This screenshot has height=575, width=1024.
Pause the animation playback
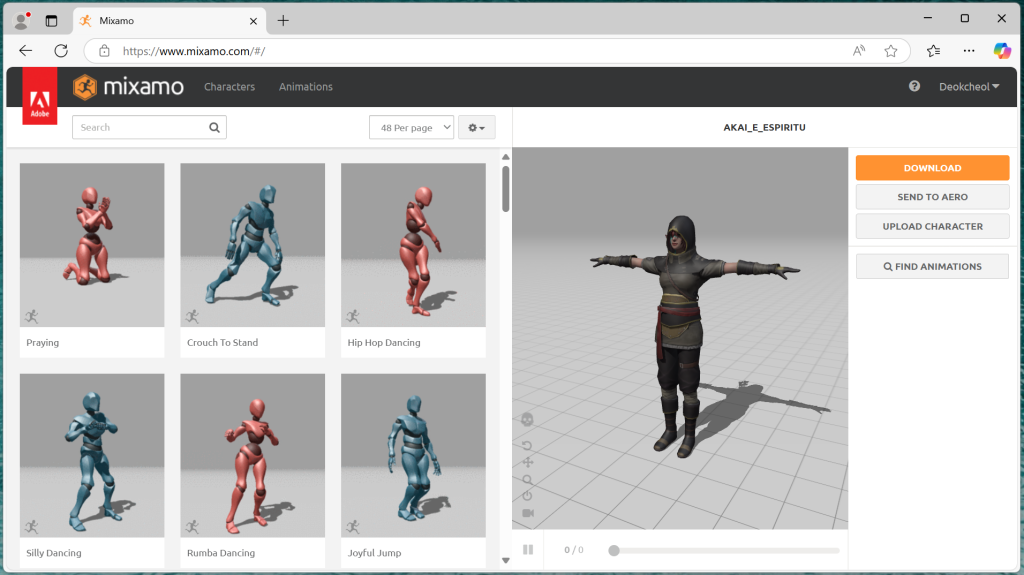528,550
